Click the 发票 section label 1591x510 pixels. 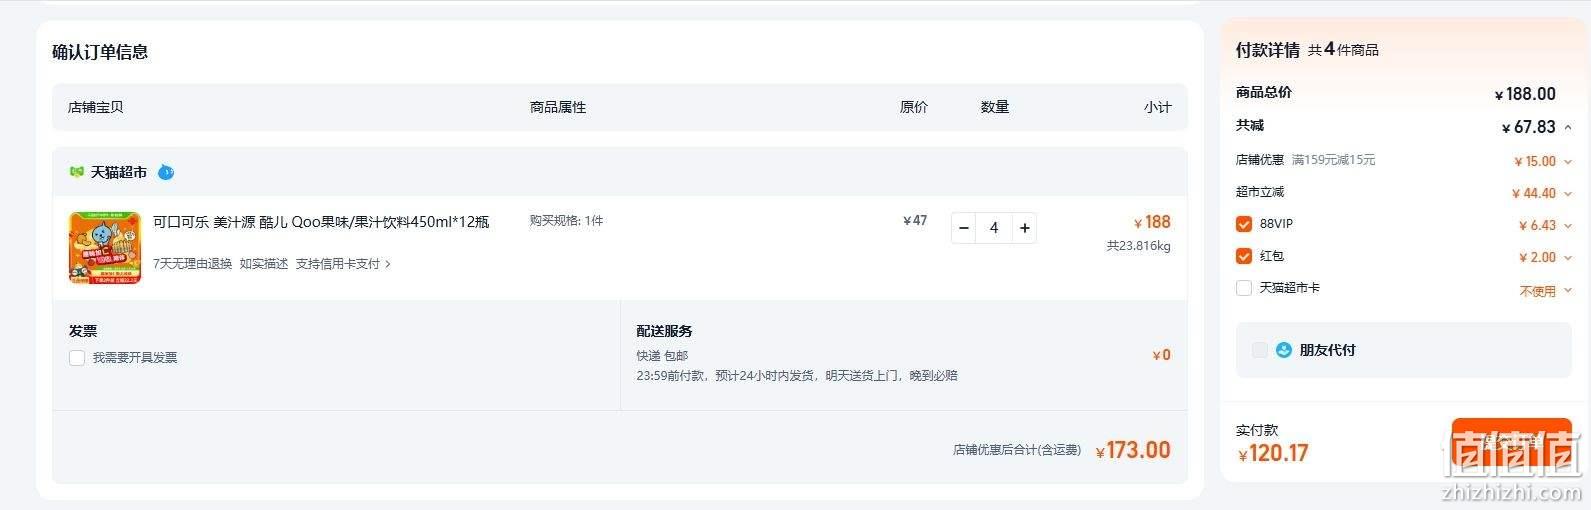click(83, 331)
